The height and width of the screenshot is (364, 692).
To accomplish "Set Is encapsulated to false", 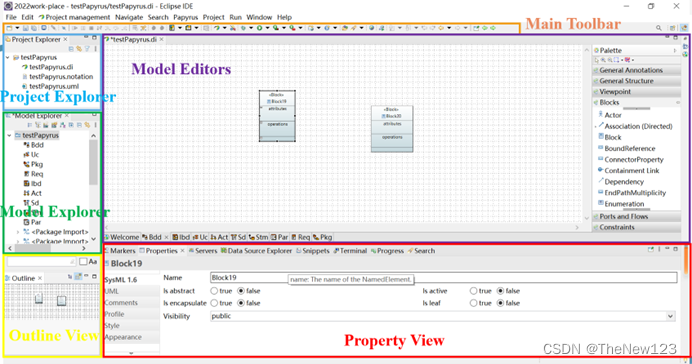I will click(241, 303).
